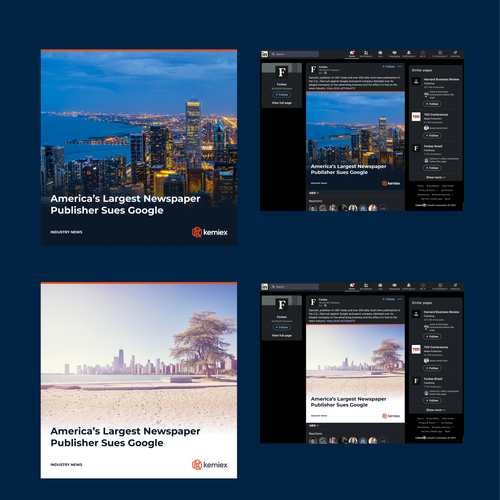500x500 pixels.
Task: Click beach-skyline post image inside LinkedIn window
Action: pos(355,373)
